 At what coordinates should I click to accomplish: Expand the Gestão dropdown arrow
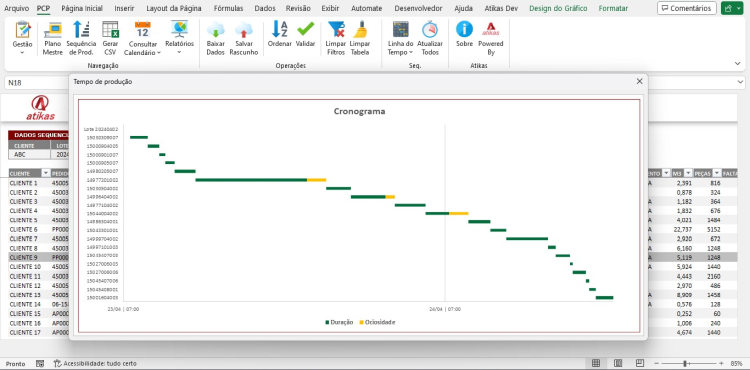click(22, 52)
